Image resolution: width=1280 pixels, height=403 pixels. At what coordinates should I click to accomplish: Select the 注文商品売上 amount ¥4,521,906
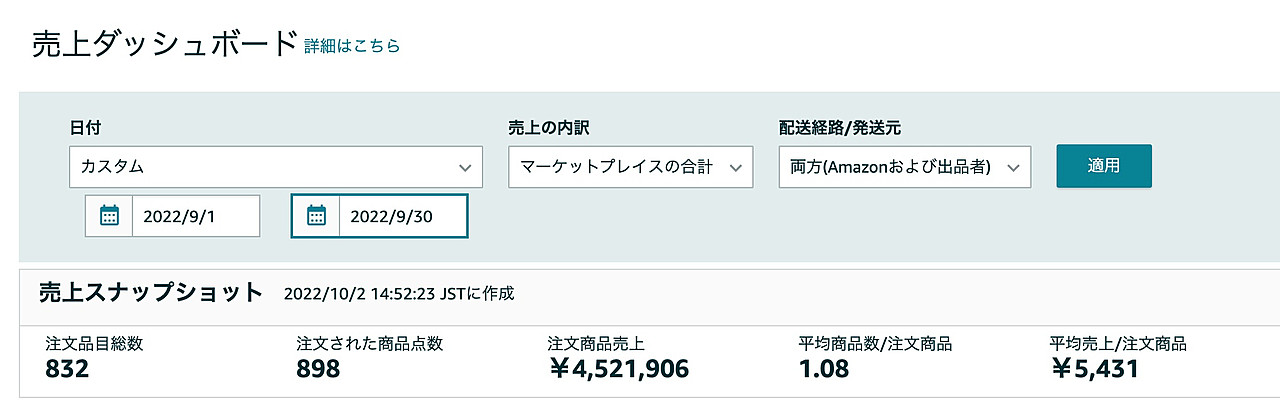[x=619, y=369]
